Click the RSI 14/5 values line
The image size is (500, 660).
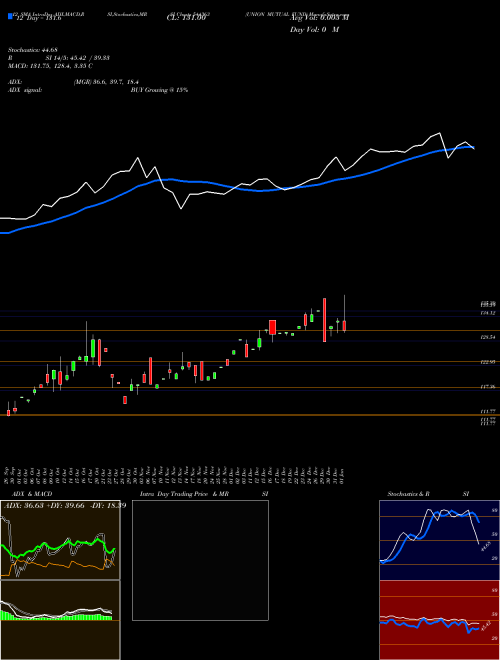pos(59,58)
